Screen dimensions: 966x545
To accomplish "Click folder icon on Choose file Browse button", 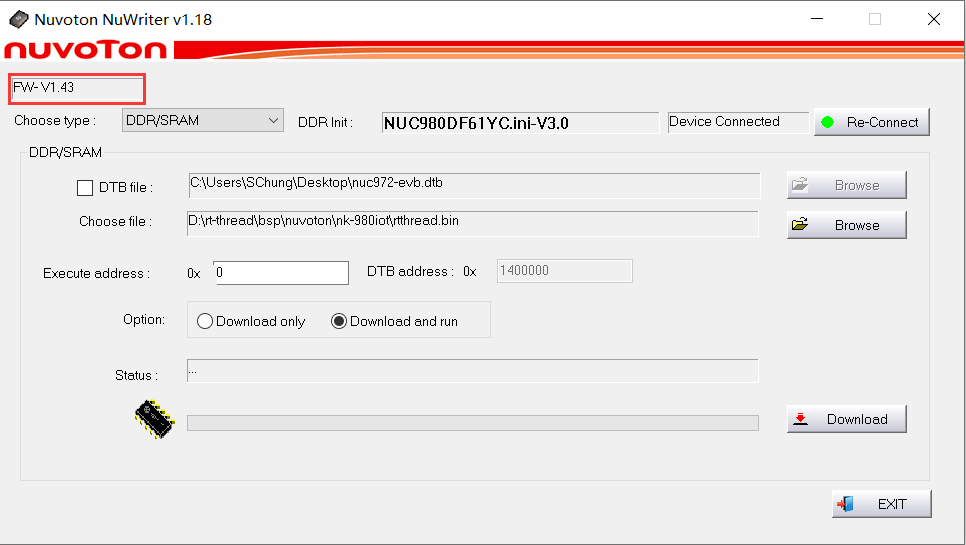I will (800, 224).
